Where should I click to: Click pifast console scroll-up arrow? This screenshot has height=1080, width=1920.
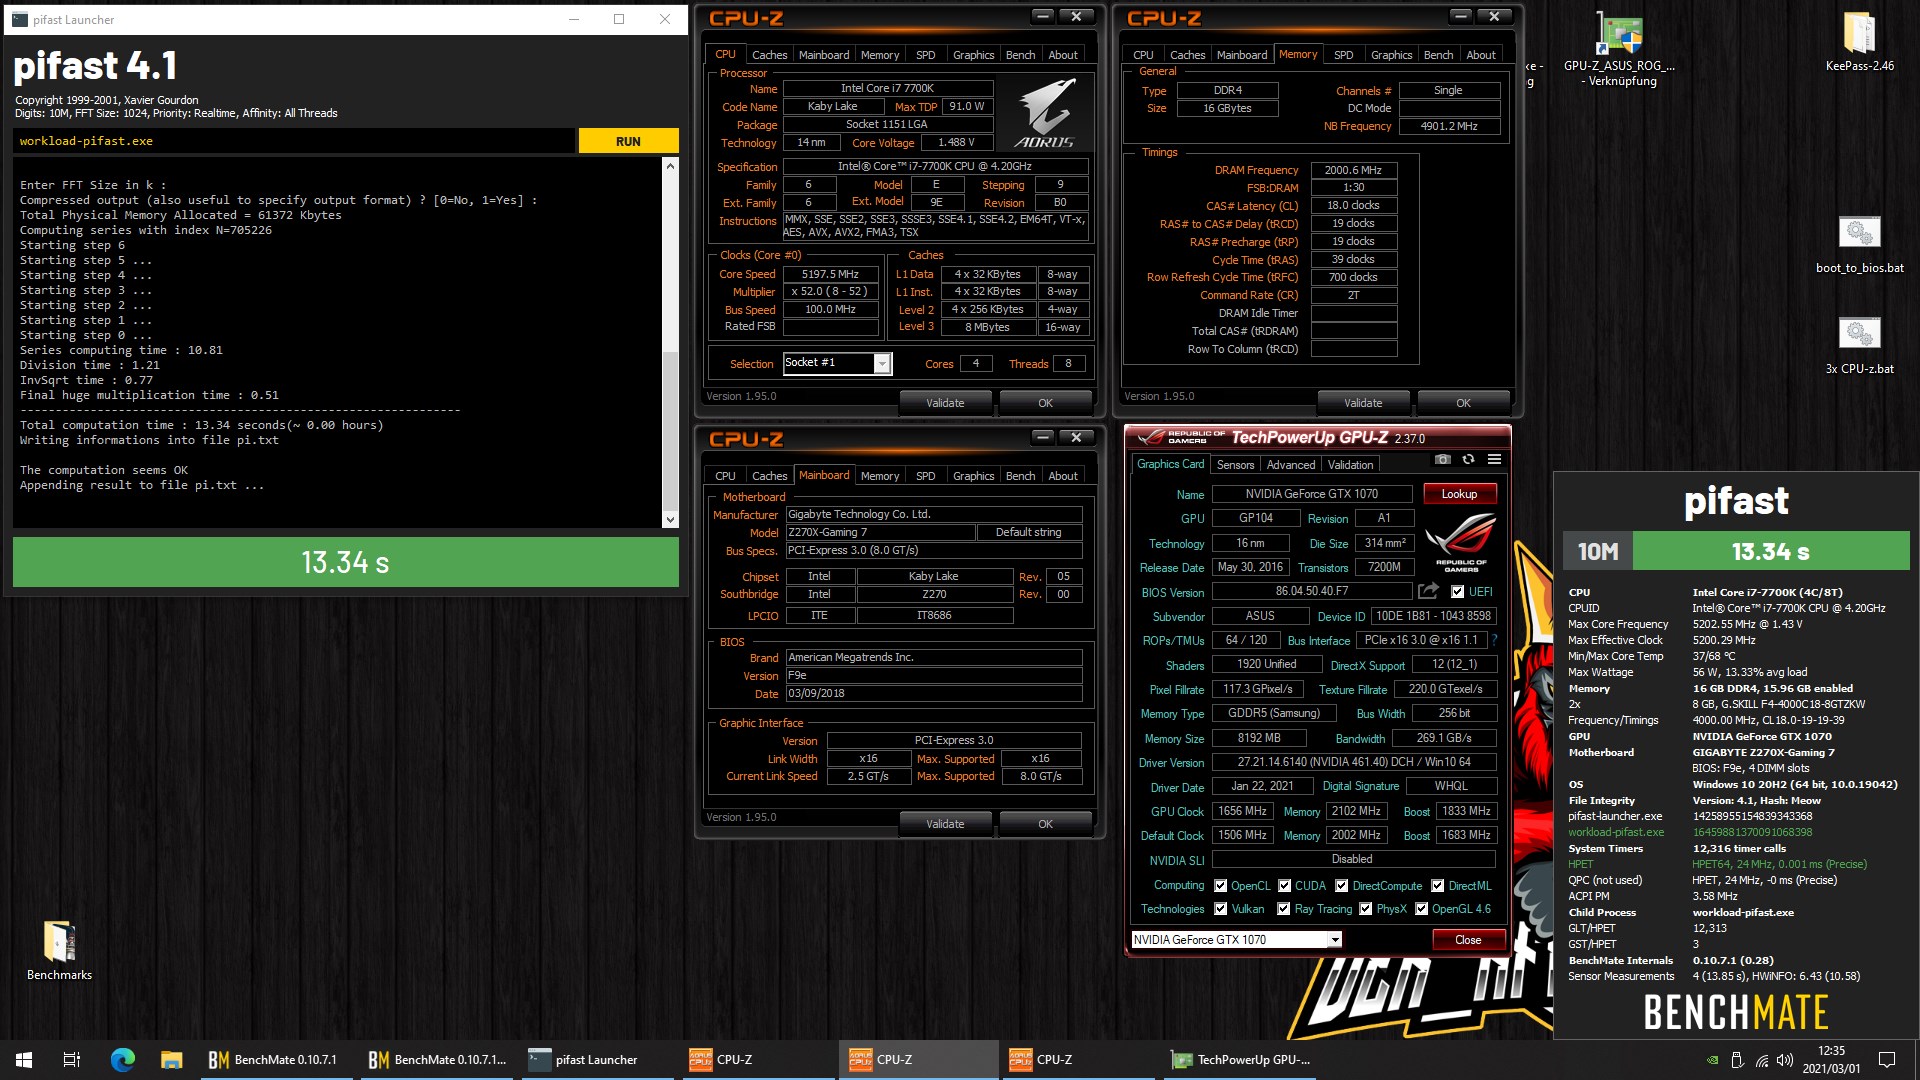click(670, 166)
